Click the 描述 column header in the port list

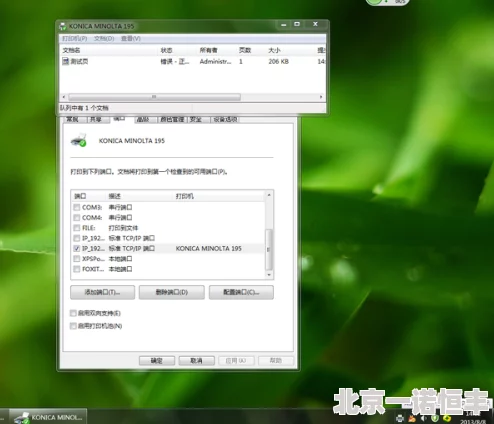(x=140, y=196)
